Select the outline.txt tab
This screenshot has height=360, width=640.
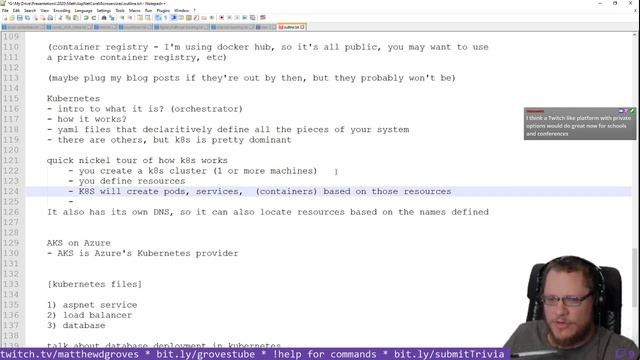(291, 27)
